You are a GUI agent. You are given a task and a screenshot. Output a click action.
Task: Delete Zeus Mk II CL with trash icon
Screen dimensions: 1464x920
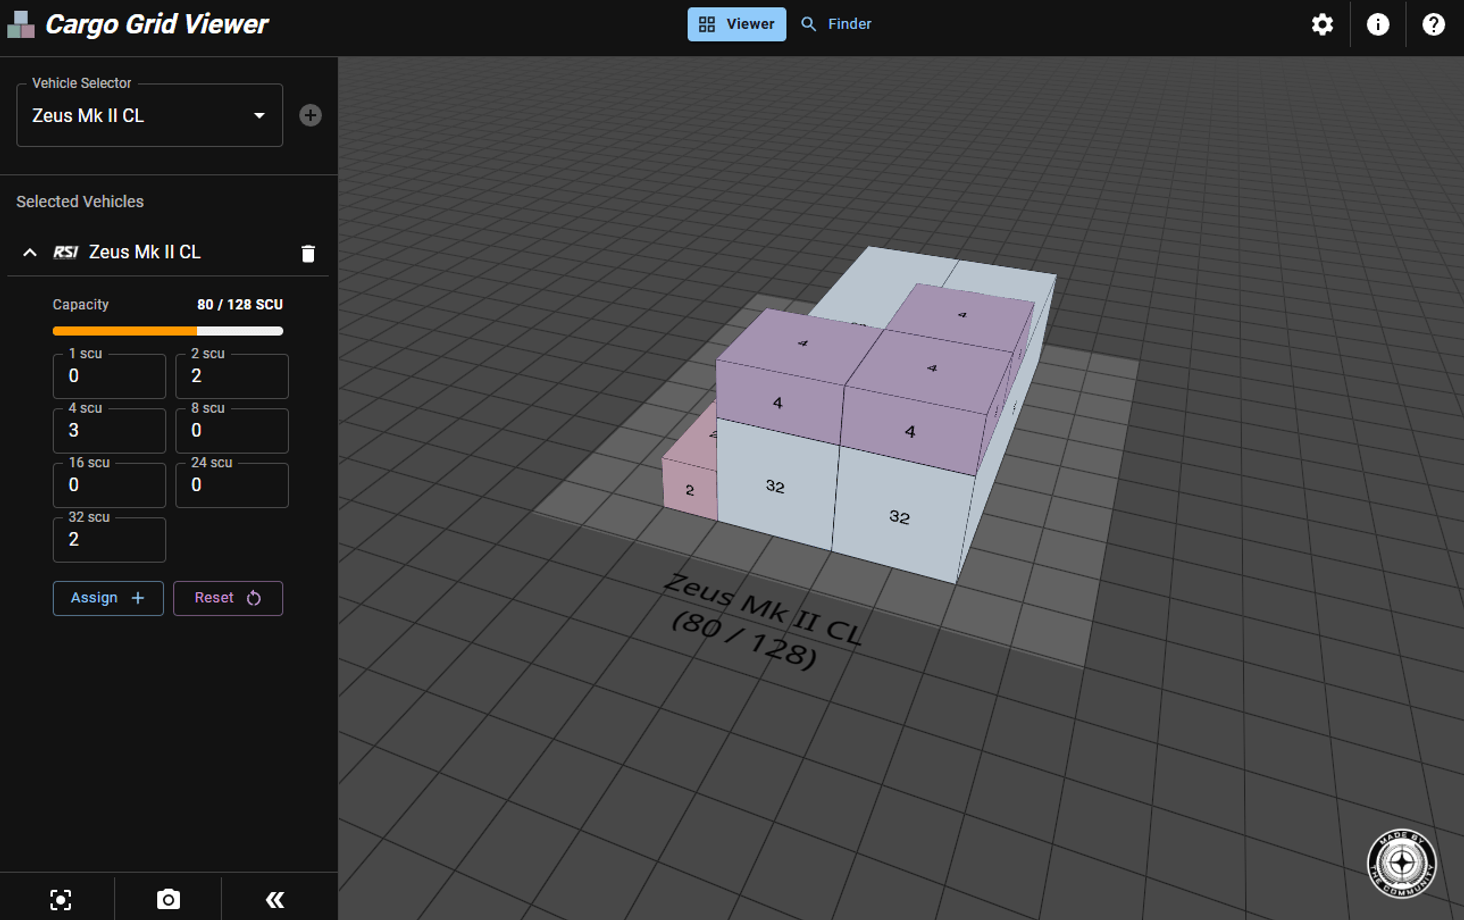click(x=308, y=253)
